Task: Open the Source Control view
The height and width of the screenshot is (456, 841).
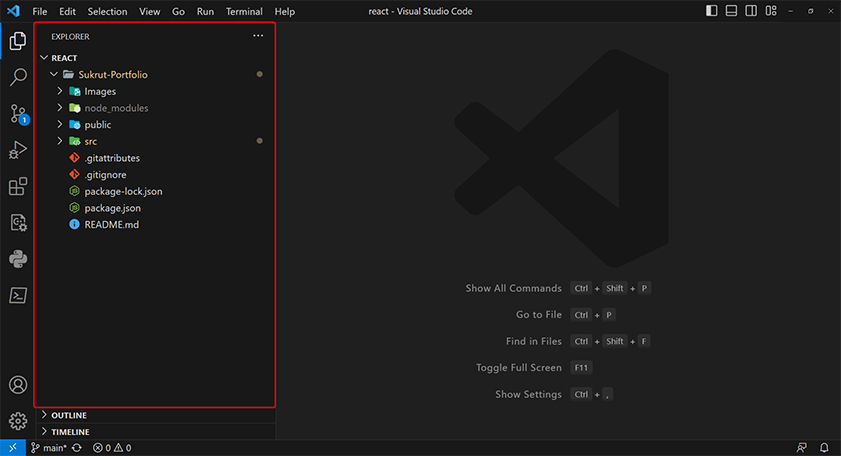Action: (17, 113)
